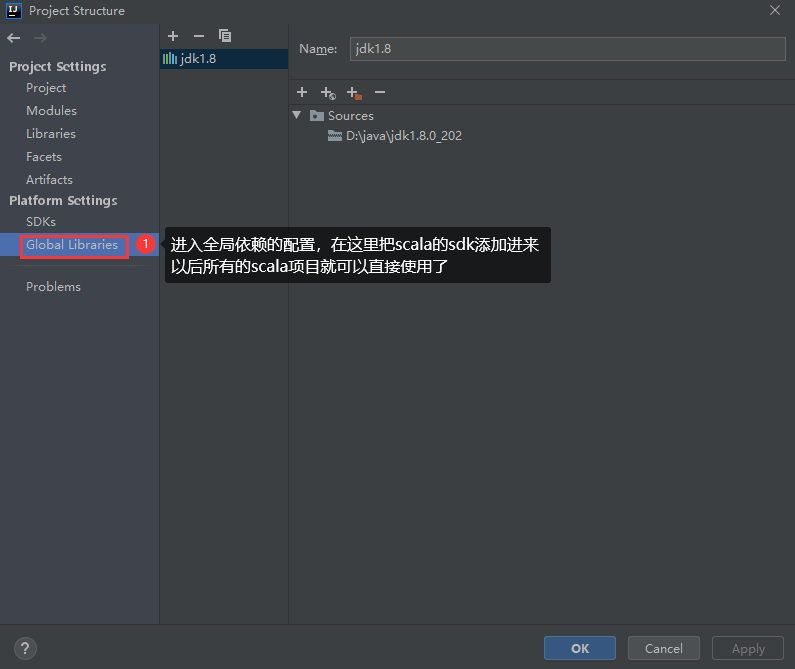Image resolution: width=795 pixels, height=669 pixels.
Task: Go back using the left arrow
Action: point(14,38)
